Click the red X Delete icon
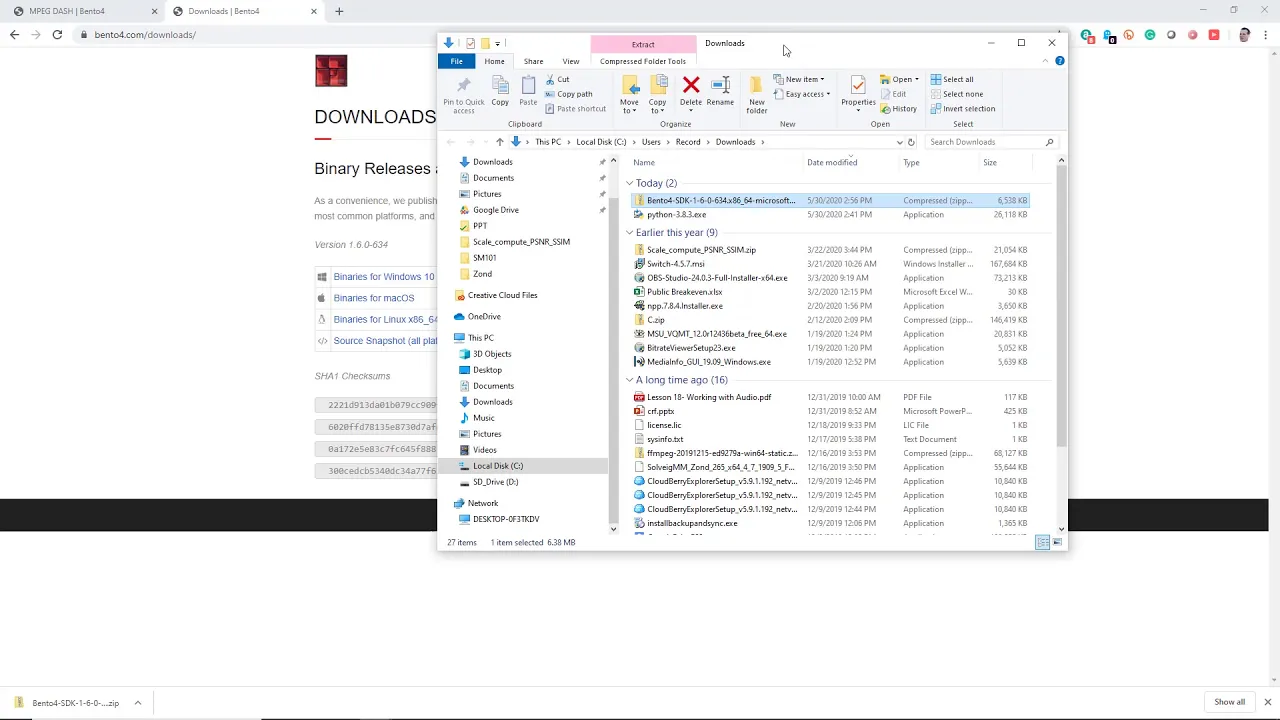1280x720 pixels. 691,85
